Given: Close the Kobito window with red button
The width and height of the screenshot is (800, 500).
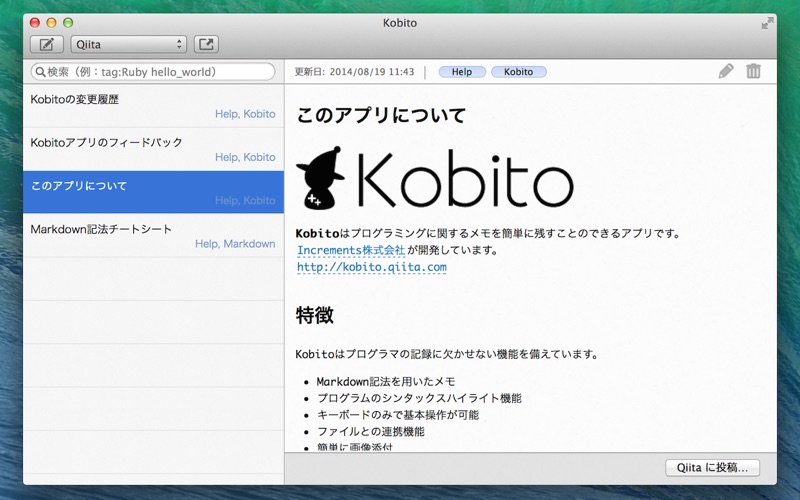Looking at the screenshot, I should point(35,22).
